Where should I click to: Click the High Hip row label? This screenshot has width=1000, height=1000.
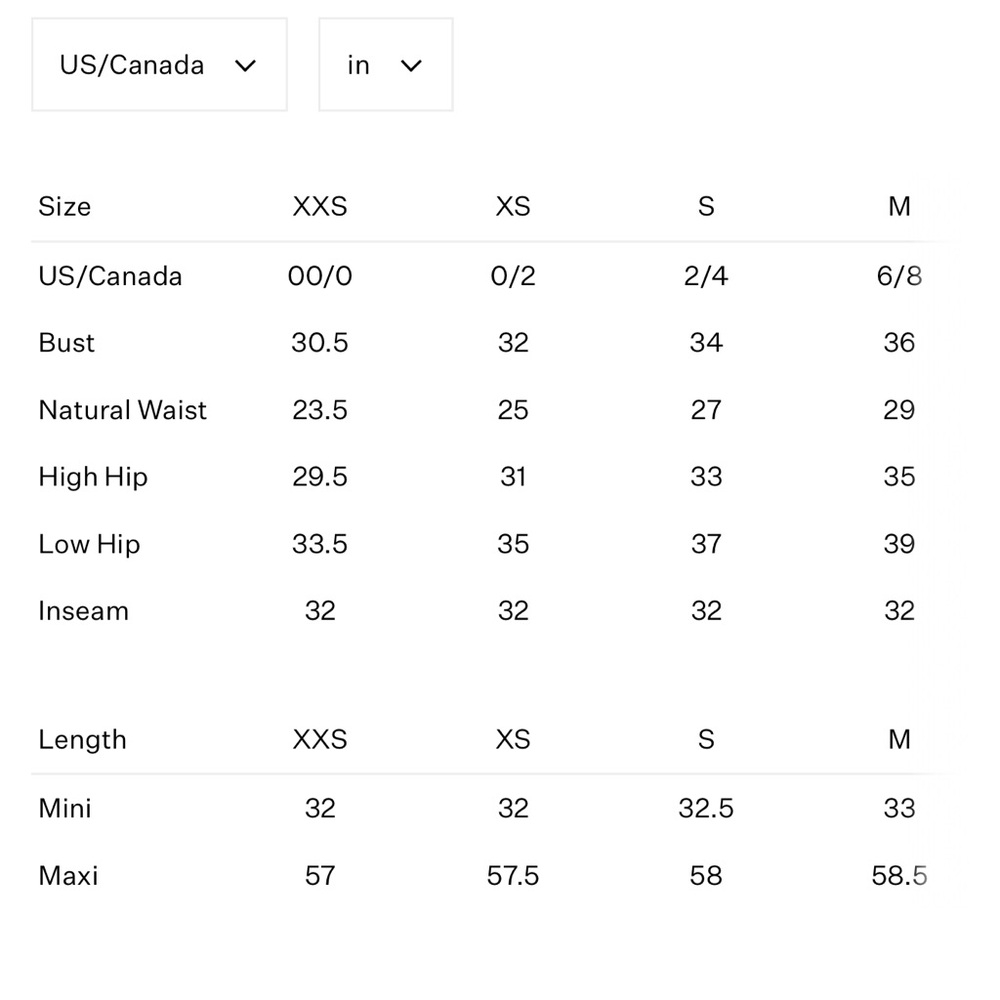point(93,478)
